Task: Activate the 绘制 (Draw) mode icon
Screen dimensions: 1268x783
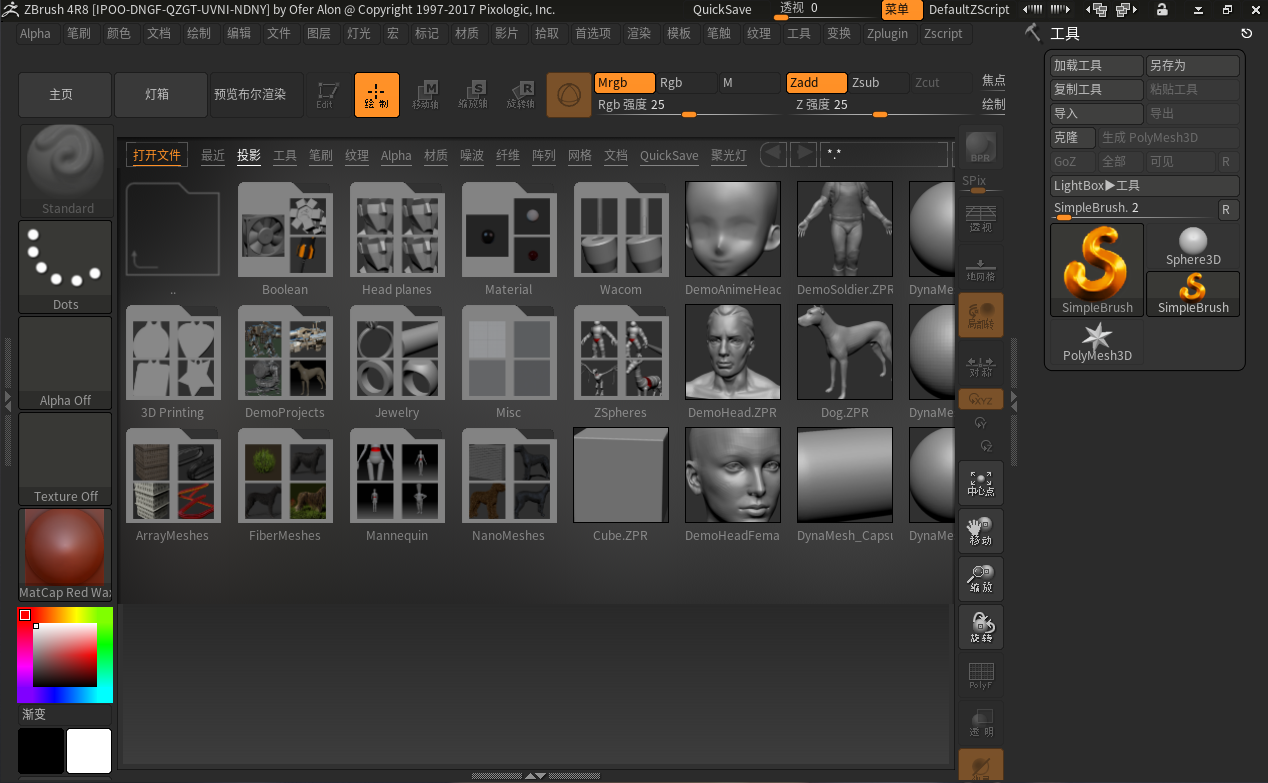Action: [376, 95]
